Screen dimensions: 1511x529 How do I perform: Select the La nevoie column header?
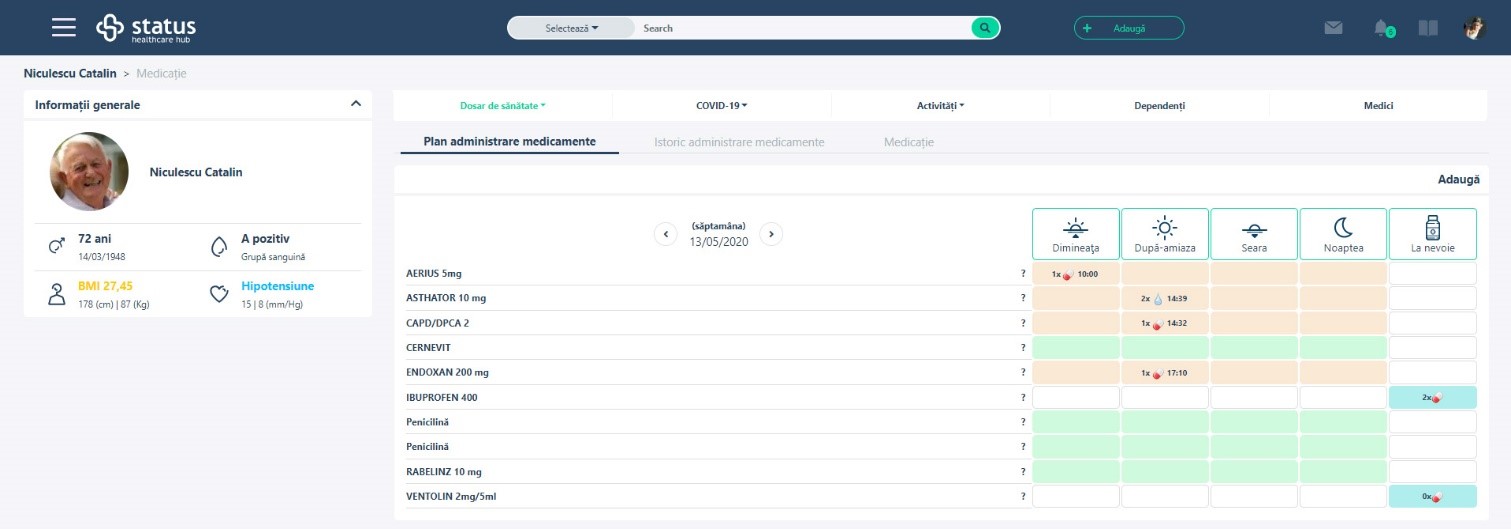pyautogui.click(x=1432, y=234)
